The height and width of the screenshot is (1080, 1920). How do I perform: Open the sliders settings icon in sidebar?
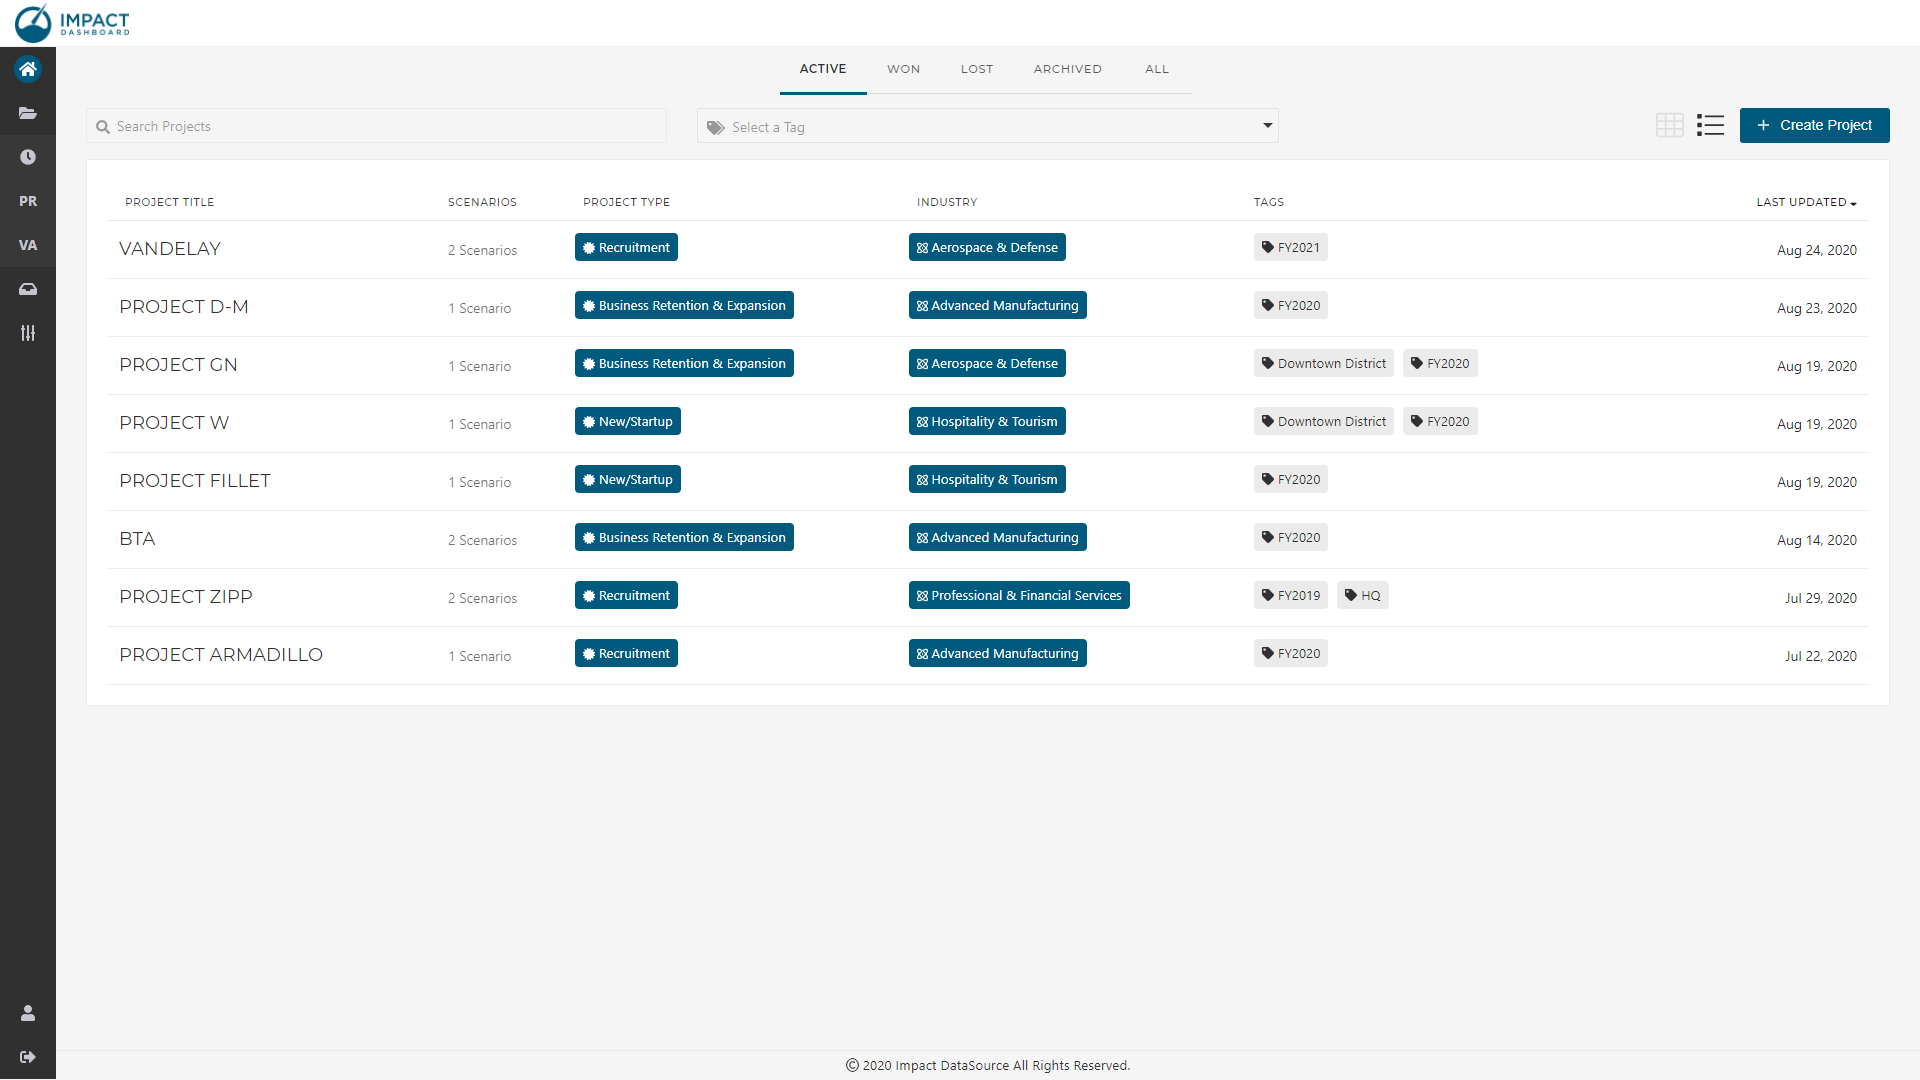pyautogui.click(x=28, y=333)
